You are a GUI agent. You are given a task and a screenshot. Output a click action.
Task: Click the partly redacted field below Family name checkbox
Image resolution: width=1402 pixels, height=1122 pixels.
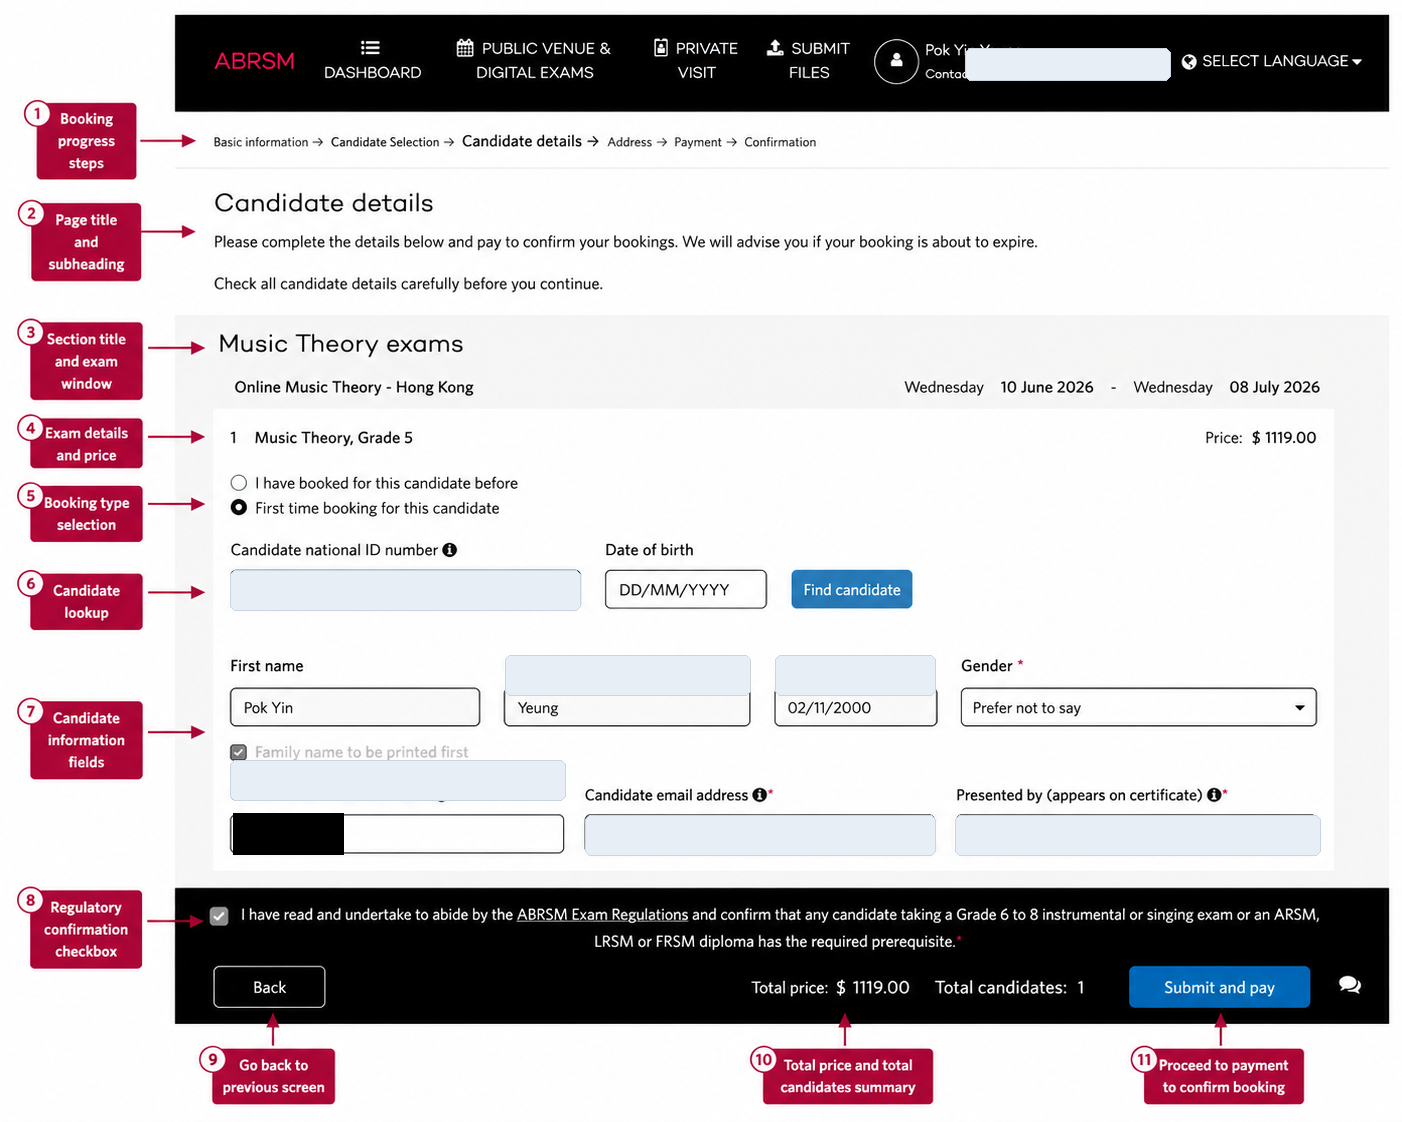pyautogui.click(x=397, y=834)
